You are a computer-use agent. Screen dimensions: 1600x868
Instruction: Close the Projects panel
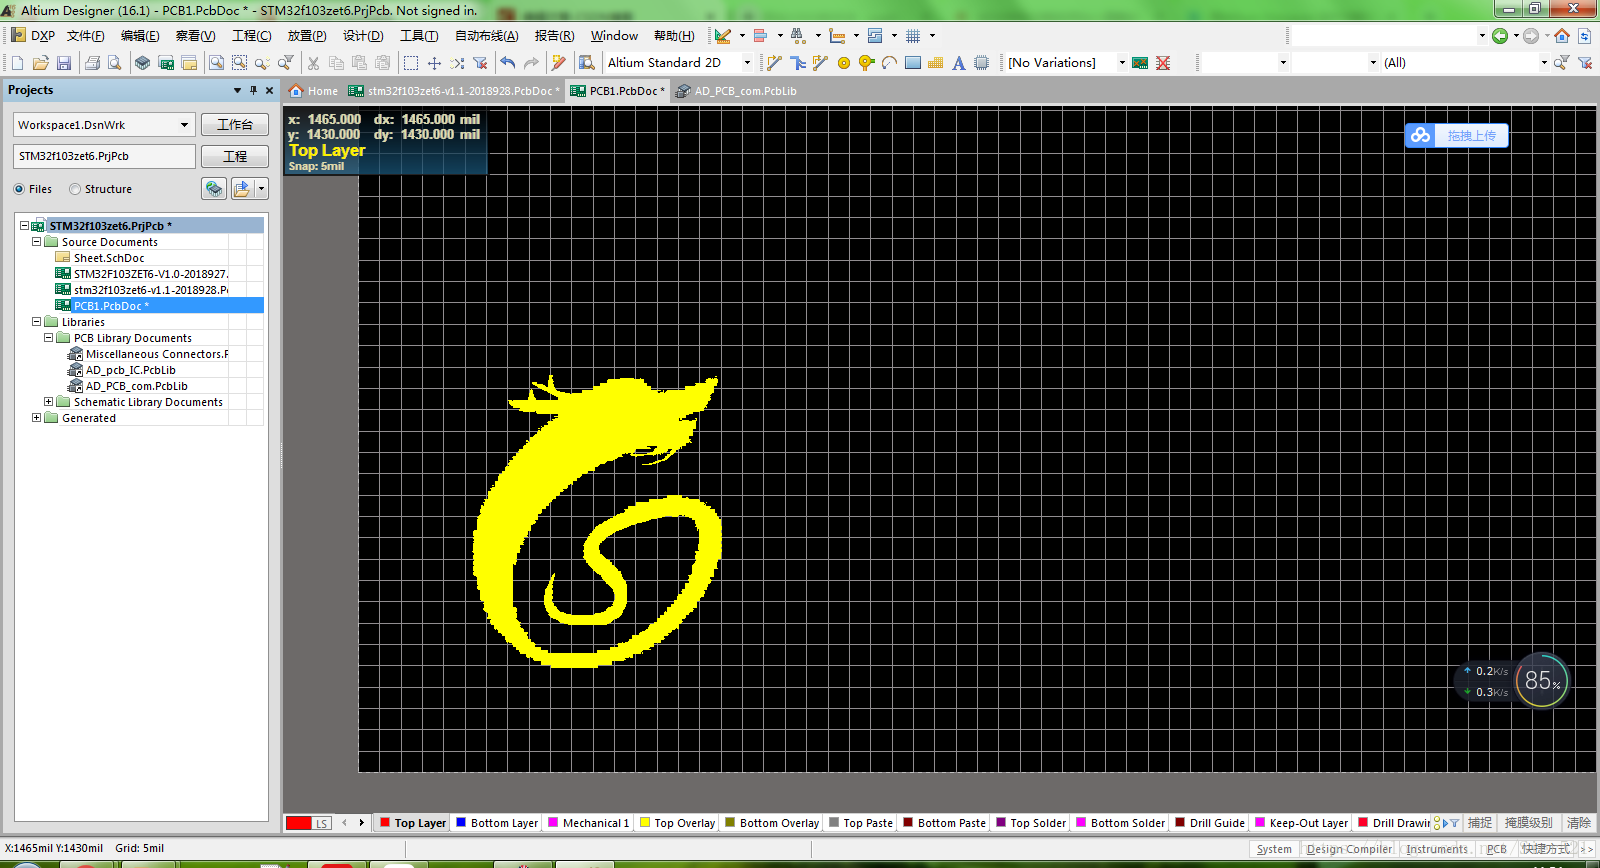269,90
